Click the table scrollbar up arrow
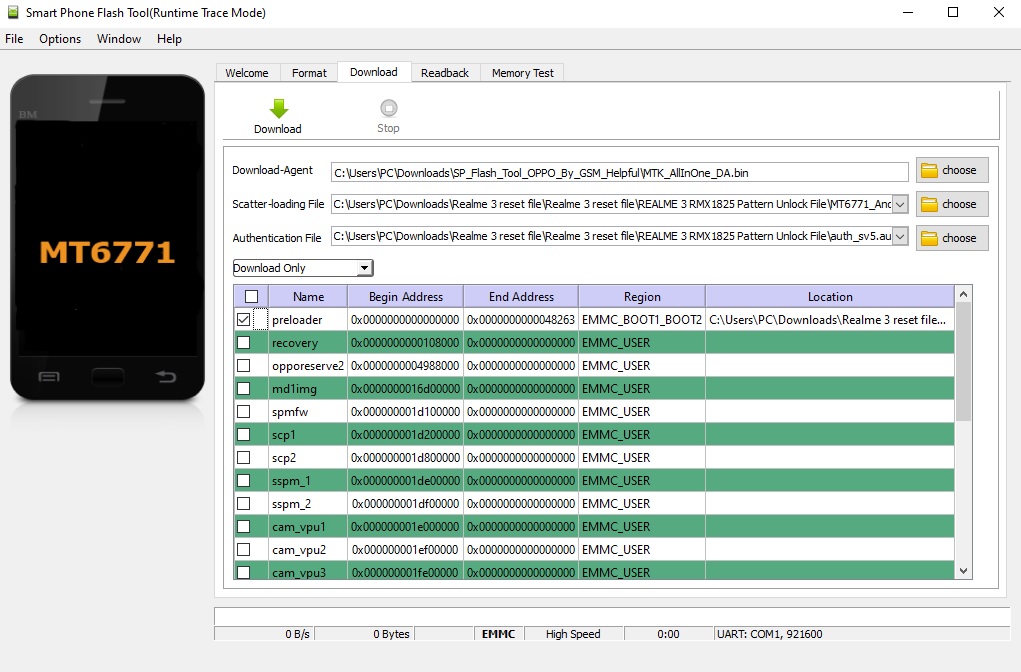The height and width of the screenshot is (672, 1021). [964, 294]
